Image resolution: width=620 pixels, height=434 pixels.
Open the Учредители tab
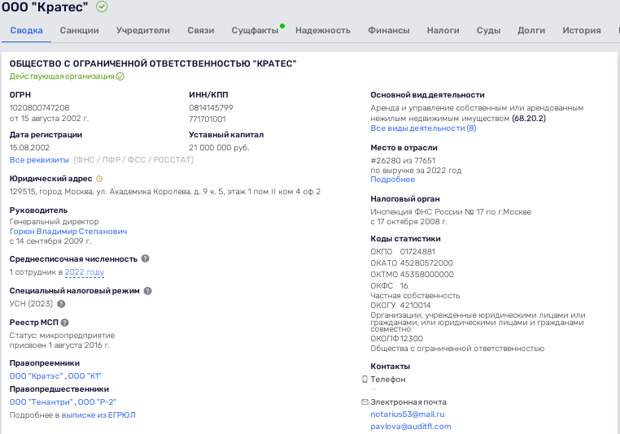pos(143,30)
